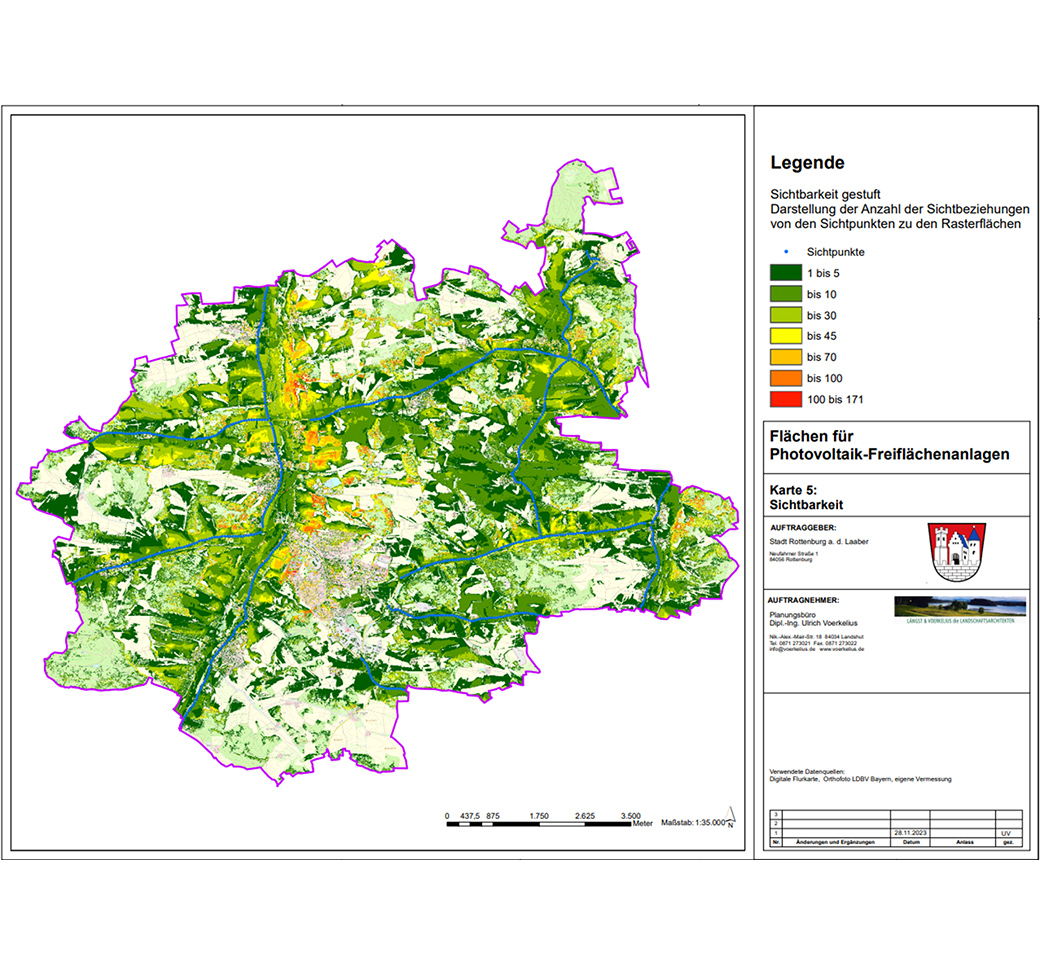Click the 'Karte 5: Sichtbarkeit' title

coord(806,497)
